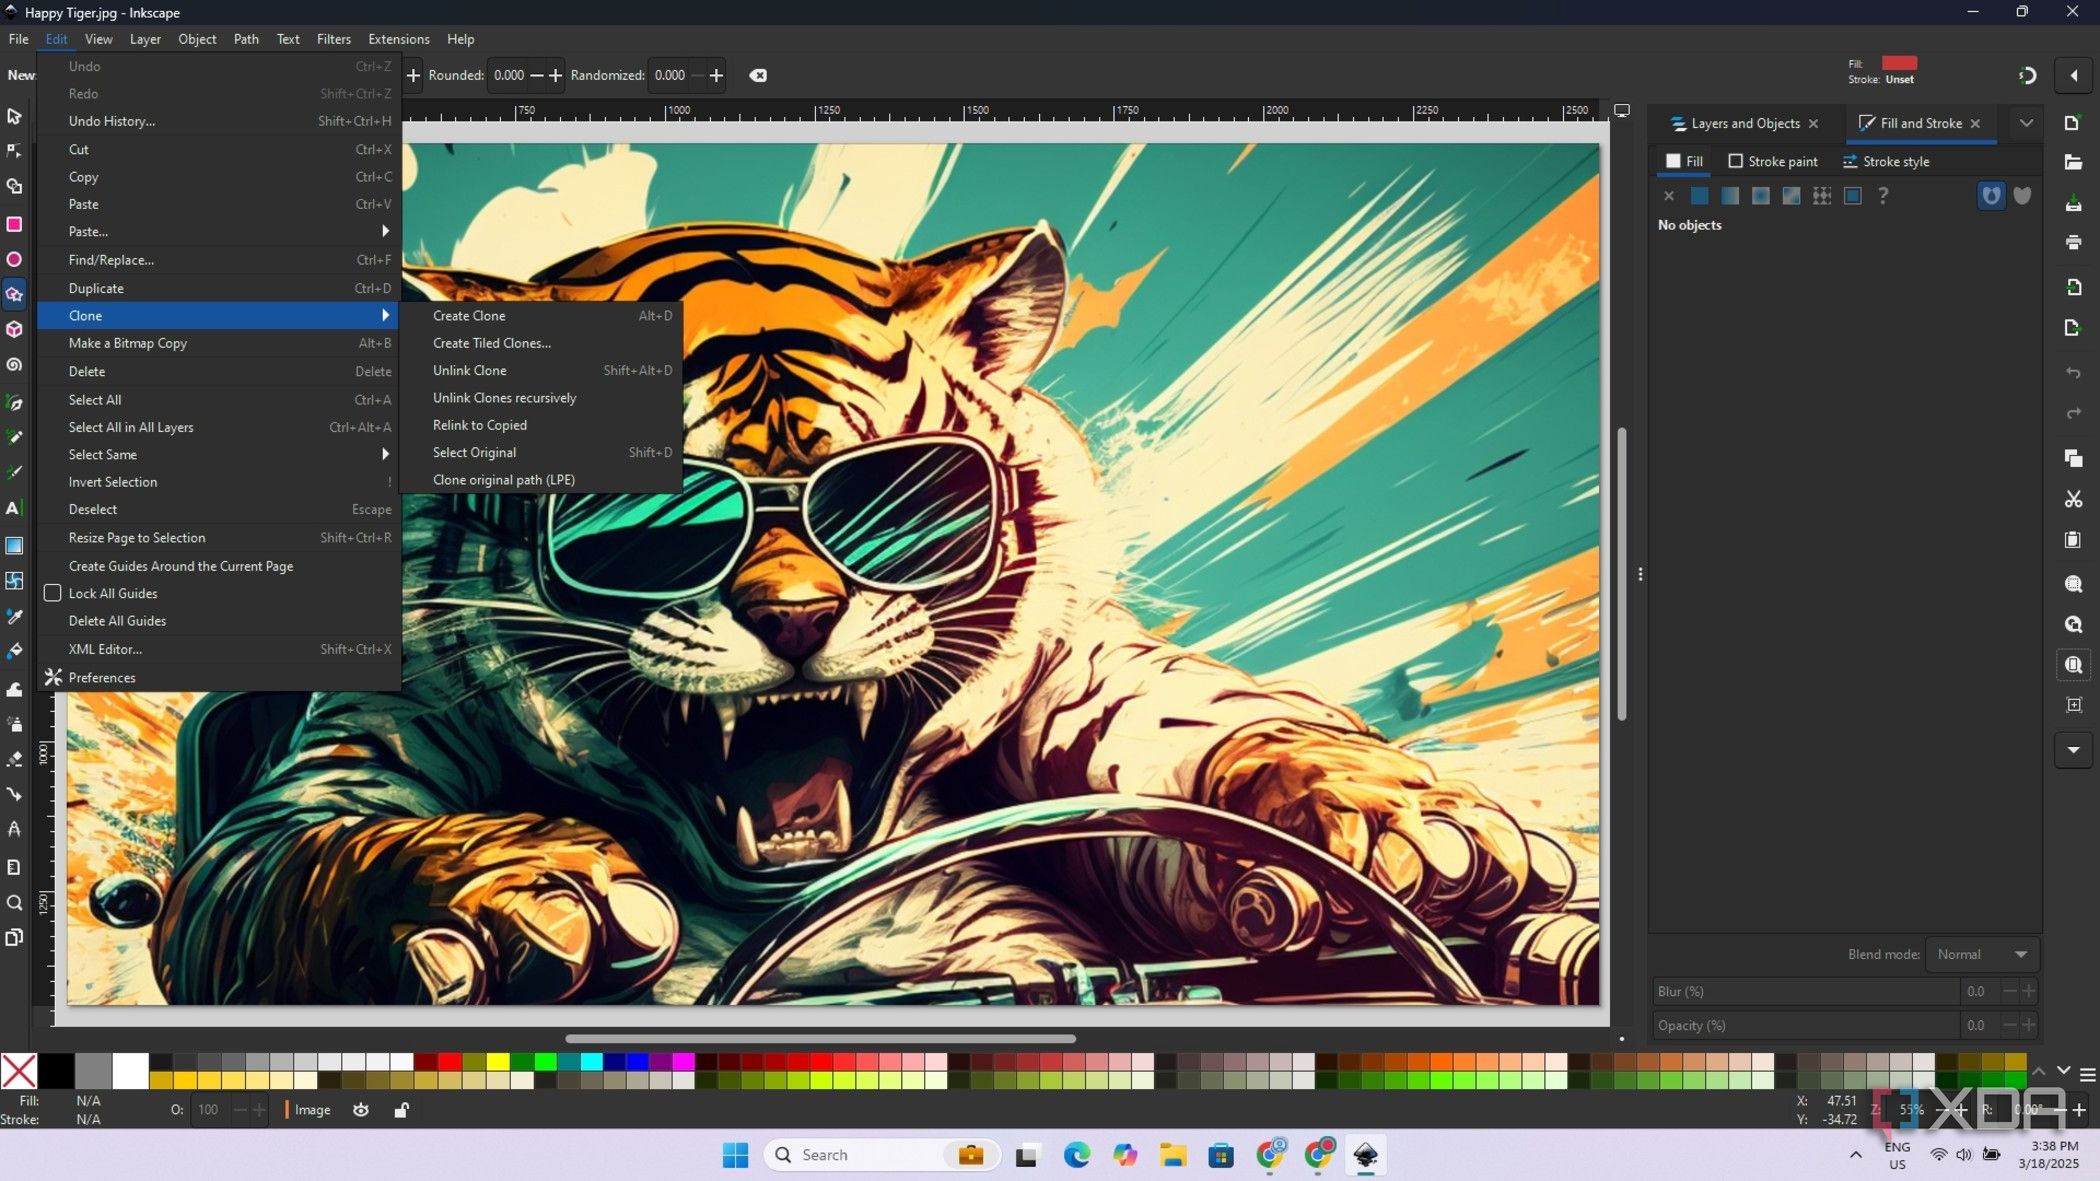Reset star tool parameters to defaults
The height and width of the screenshot is (1181, 2100).
[758, 75]
